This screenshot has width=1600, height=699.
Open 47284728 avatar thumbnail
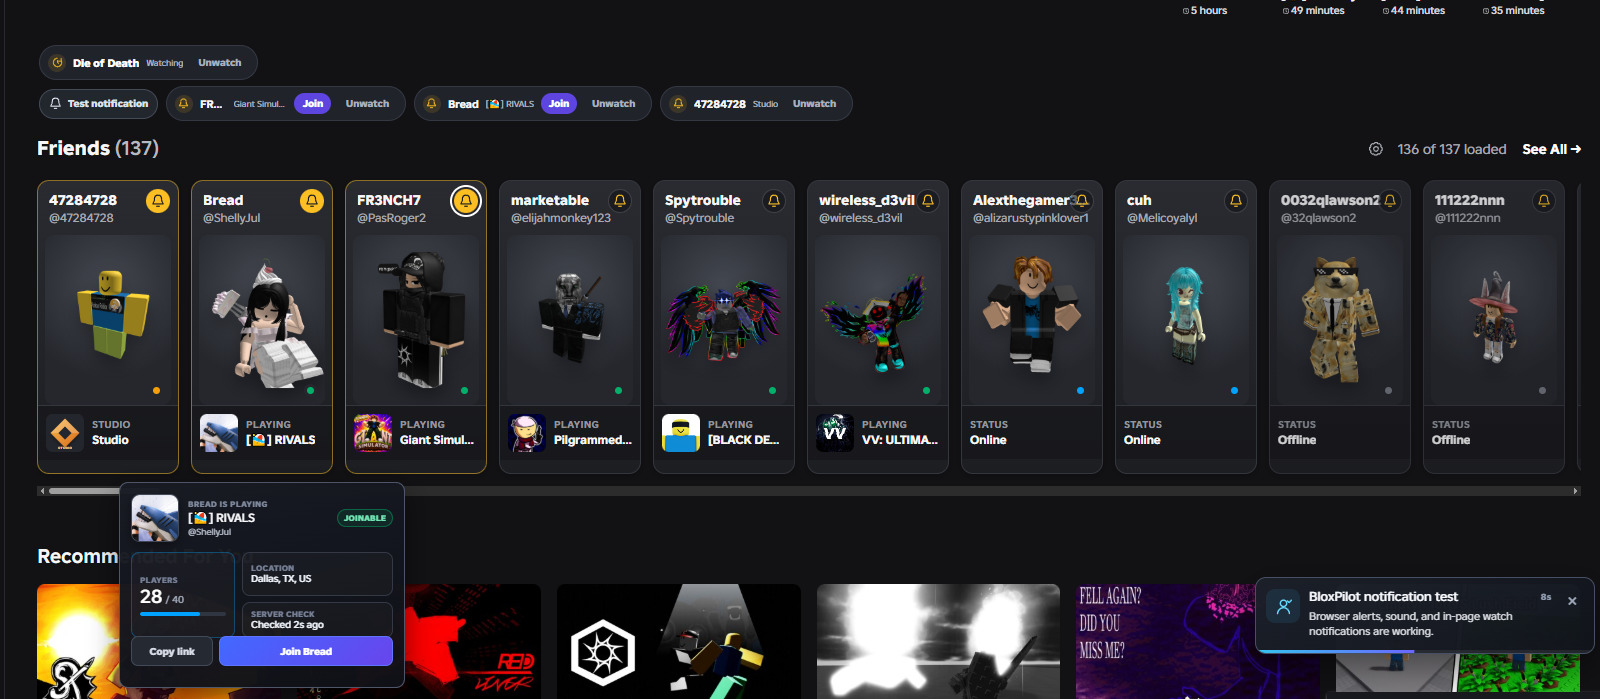click(x=108, y=320)
